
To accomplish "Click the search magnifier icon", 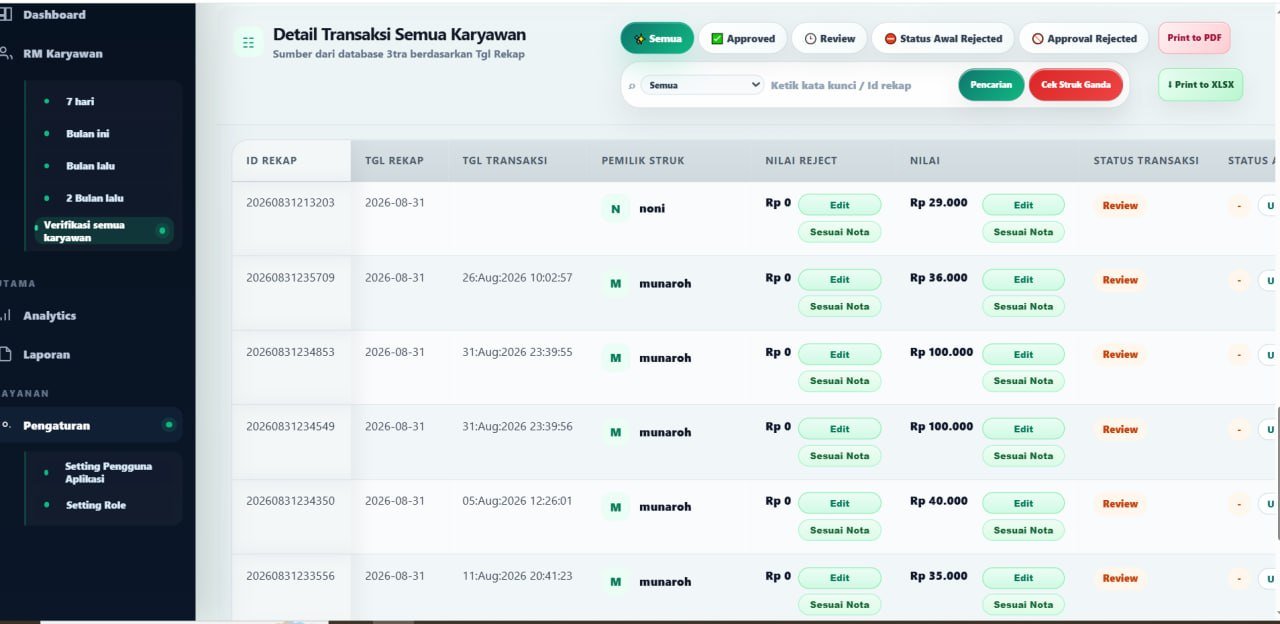I will tap(632, 86).
